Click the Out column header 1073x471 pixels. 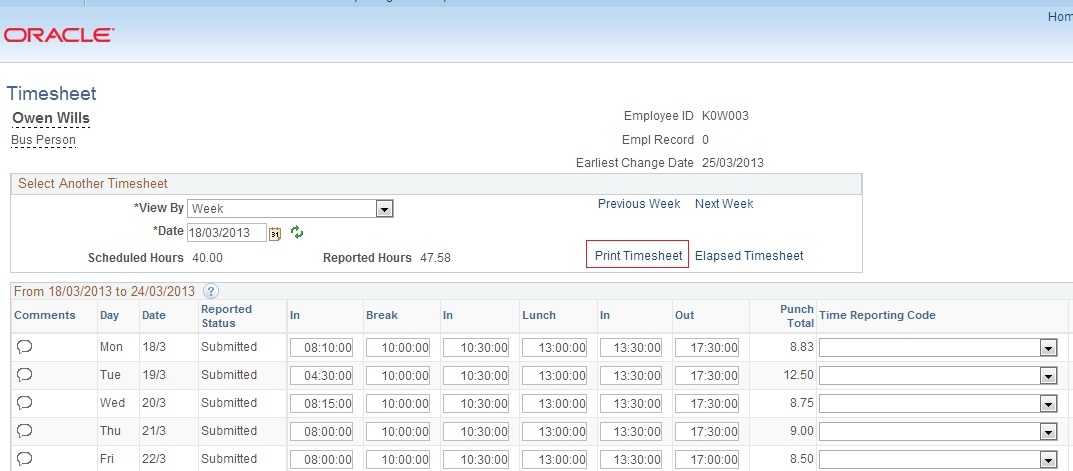684,316
